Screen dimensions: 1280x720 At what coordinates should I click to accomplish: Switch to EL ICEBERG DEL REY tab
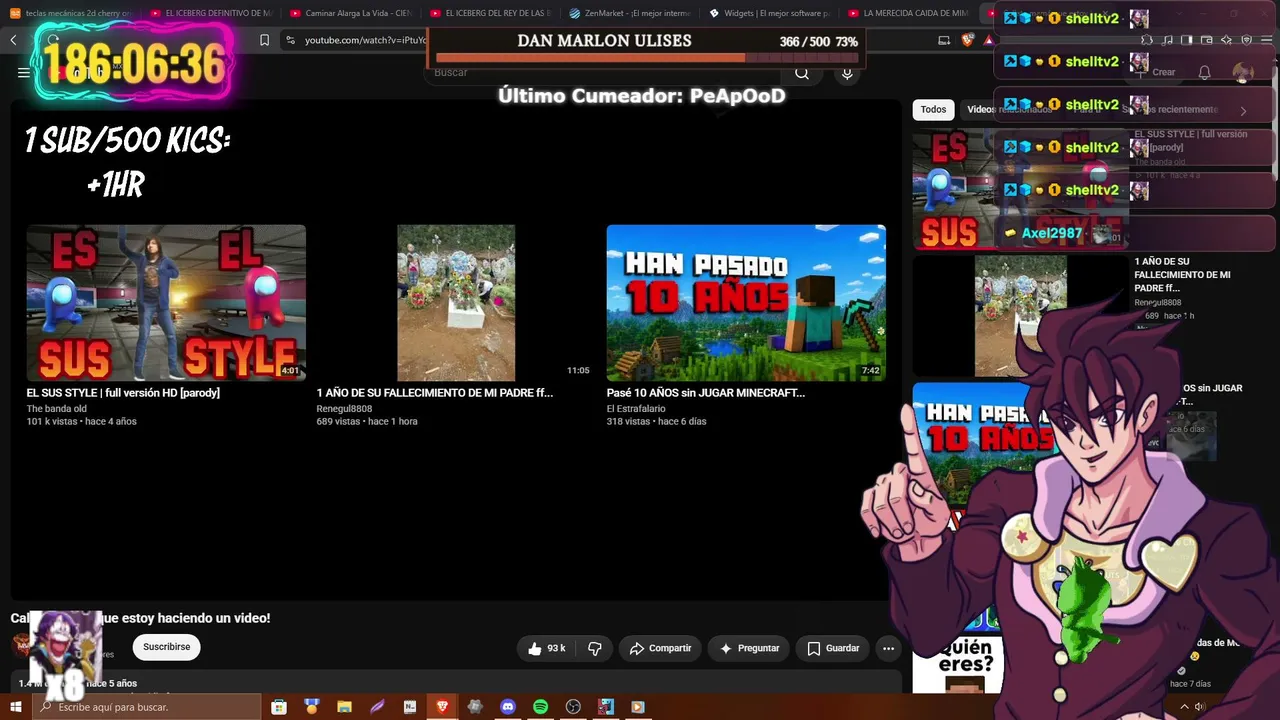(491, 13)
